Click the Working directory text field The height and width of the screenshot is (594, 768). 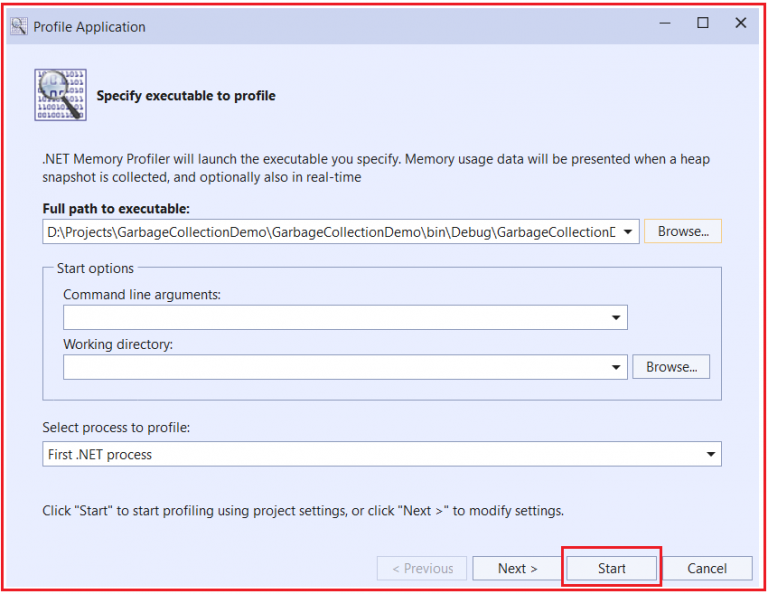pyautogui.click(x=345, y=367)
